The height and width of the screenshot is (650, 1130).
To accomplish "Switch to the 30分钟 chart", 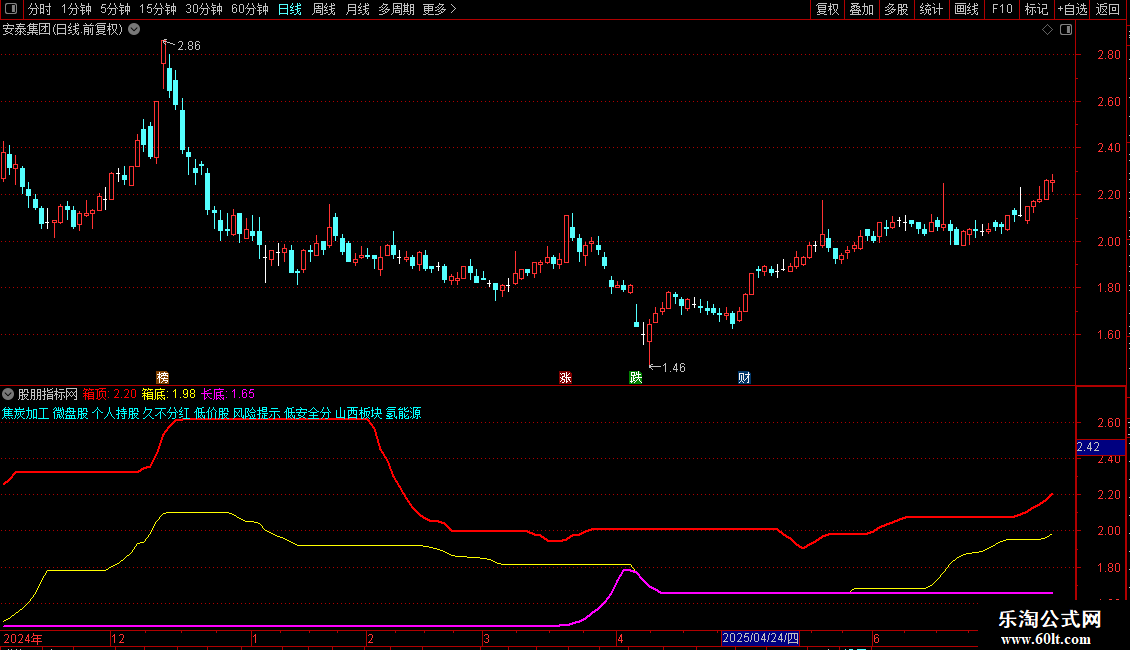I will 203,9.
